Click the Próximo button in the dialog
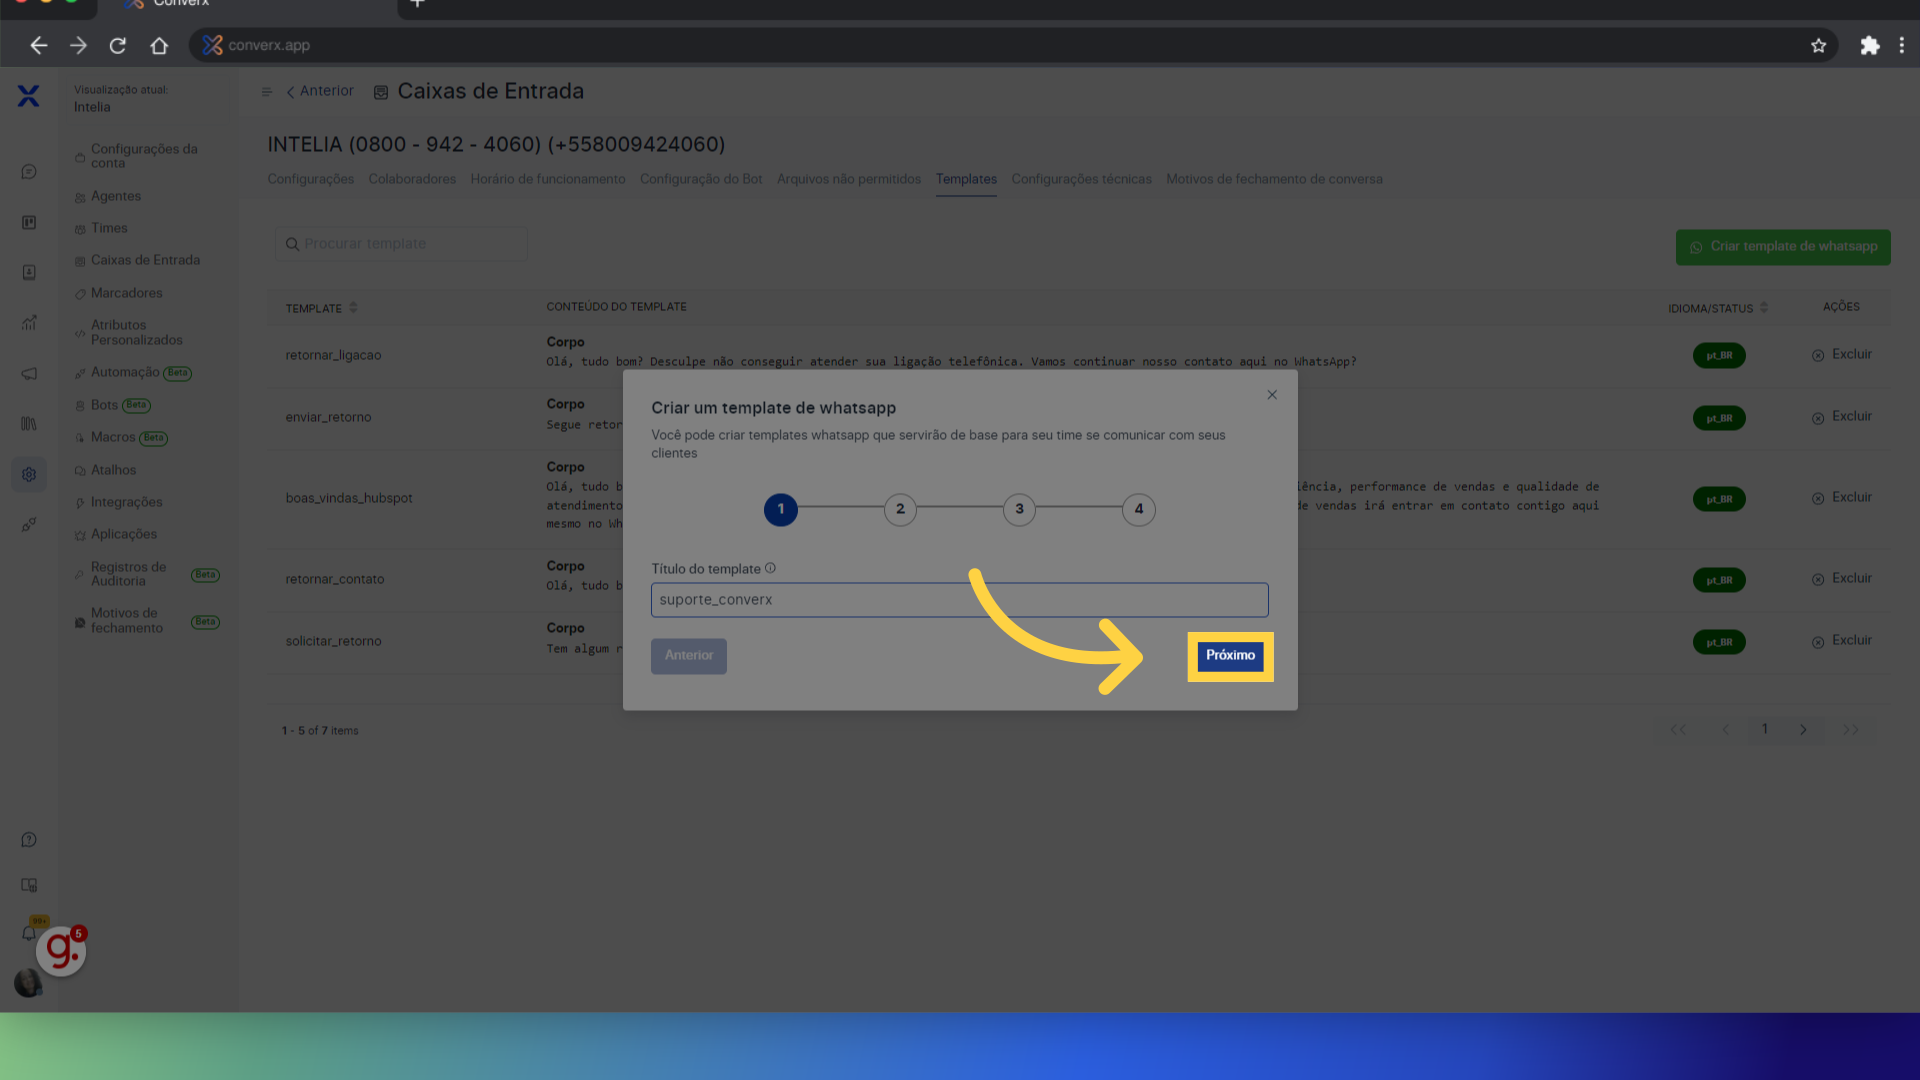Image resolution: width=1920 pixels, height=1080 pixels. point(1230,656)
